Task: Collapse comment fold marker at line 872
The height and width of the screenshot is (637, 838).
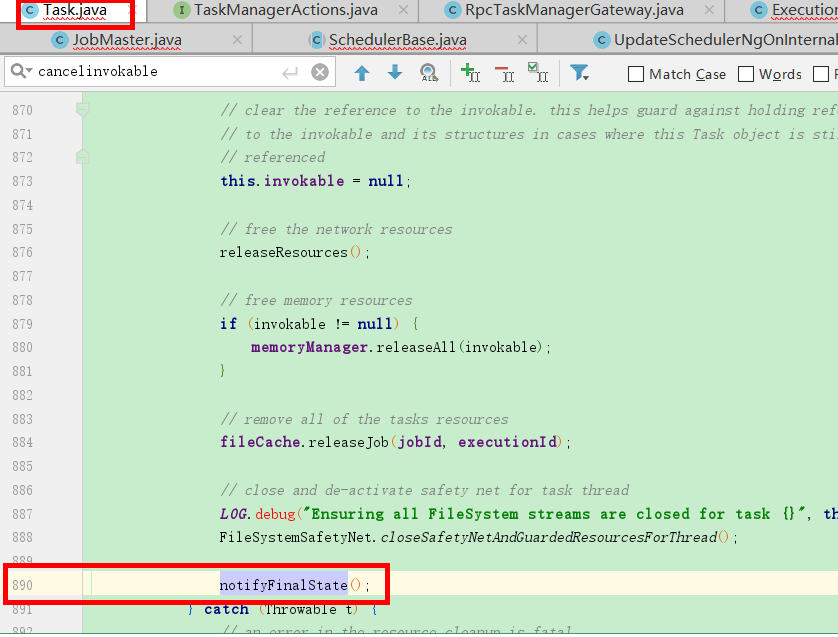Action: tap(82, 157)
